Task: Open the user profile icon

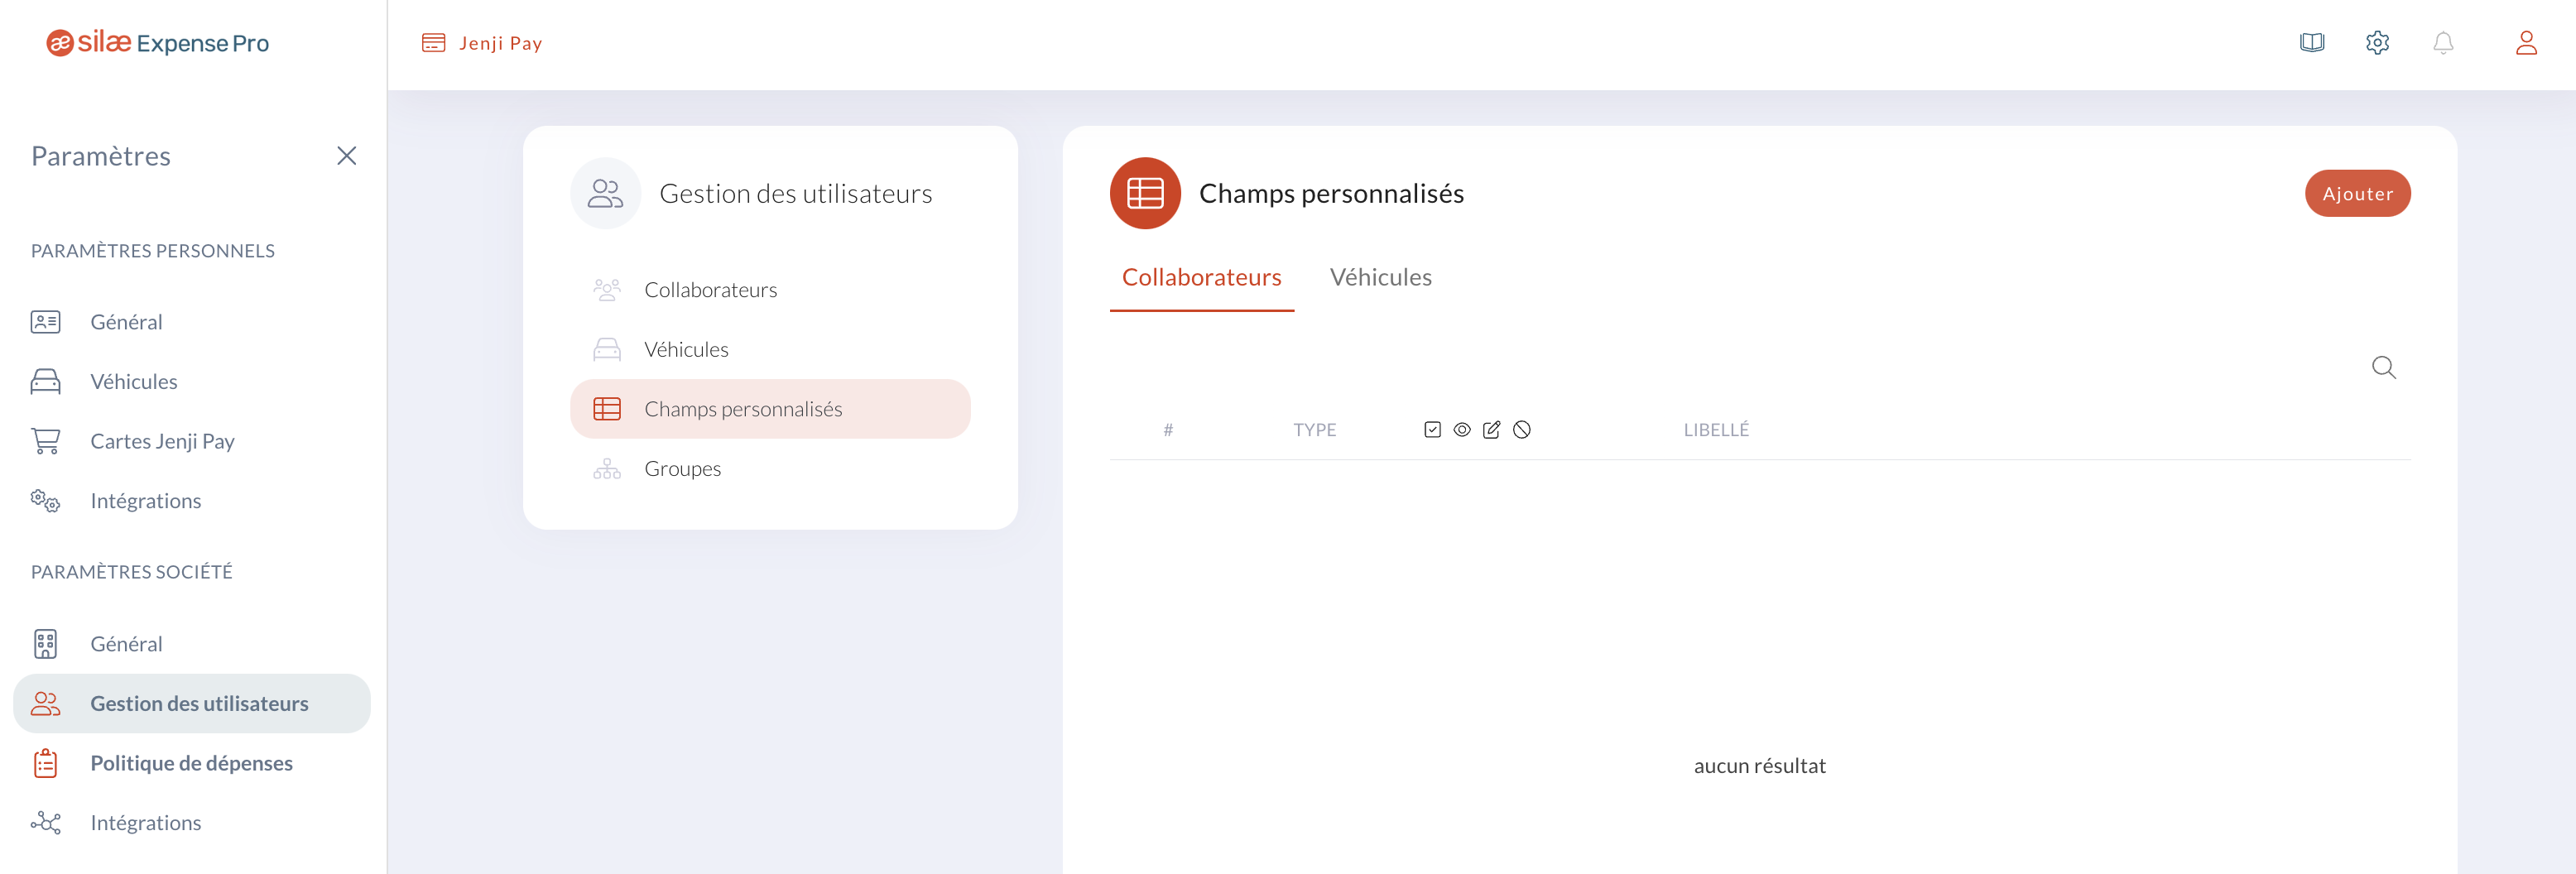Action: (2526, 43)
